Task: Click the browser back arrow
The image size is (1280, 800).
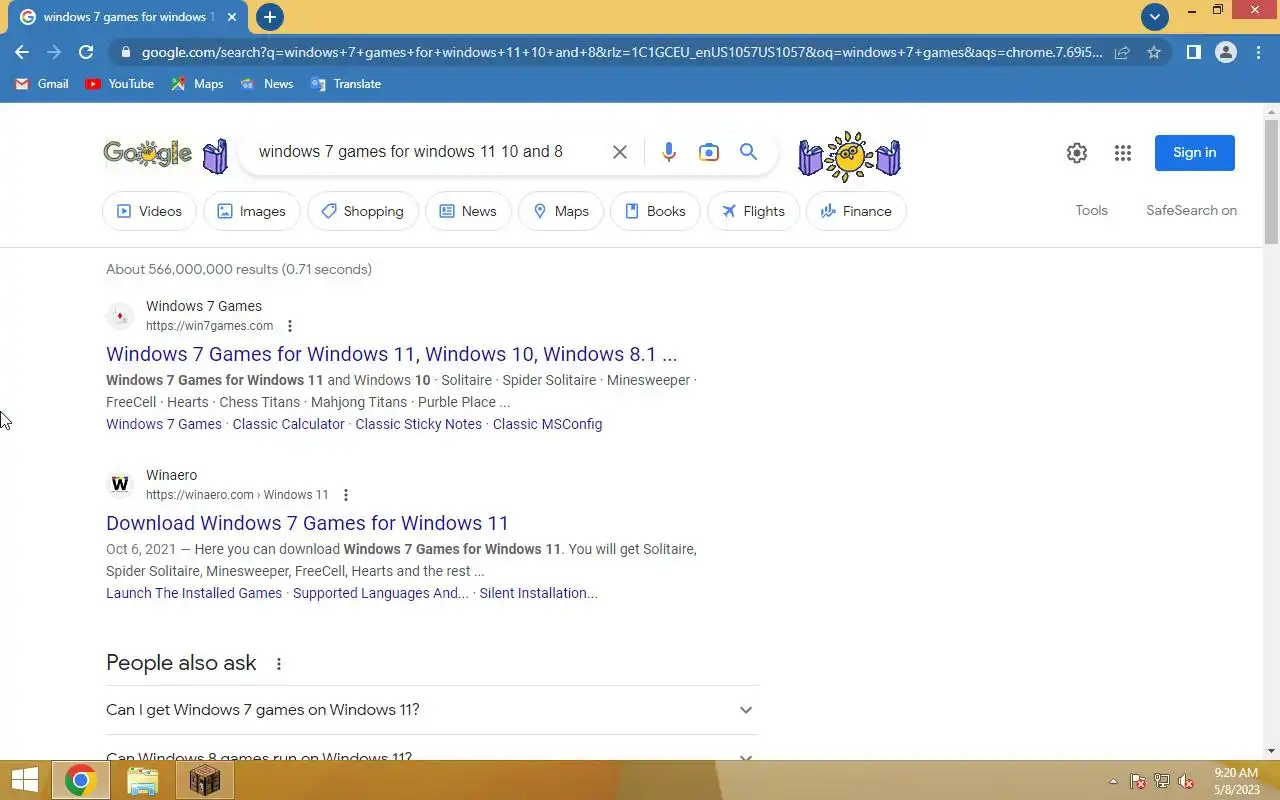Action: click(22, 52)
